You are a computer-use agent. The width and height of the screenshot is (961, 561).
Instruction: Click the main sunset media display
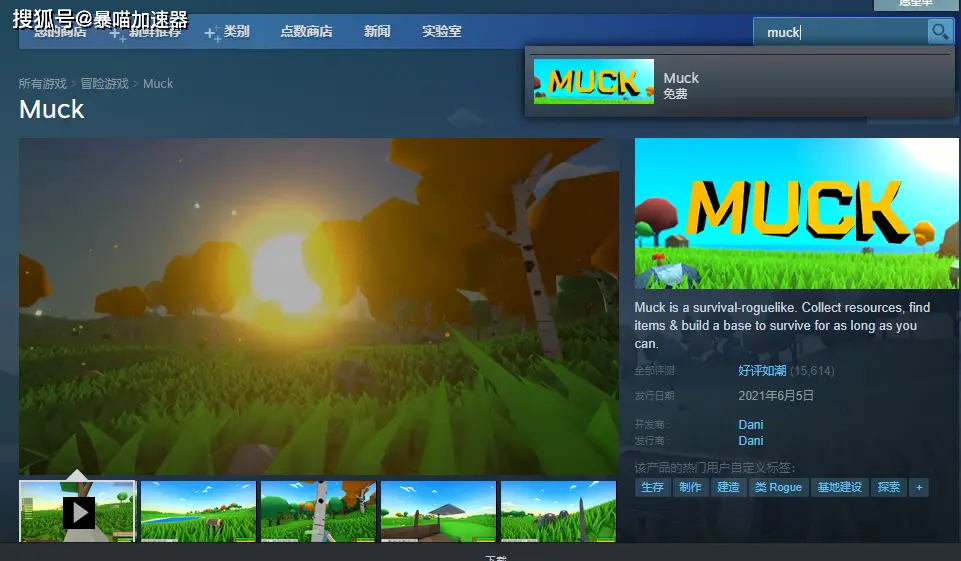(x=319, y=306)
